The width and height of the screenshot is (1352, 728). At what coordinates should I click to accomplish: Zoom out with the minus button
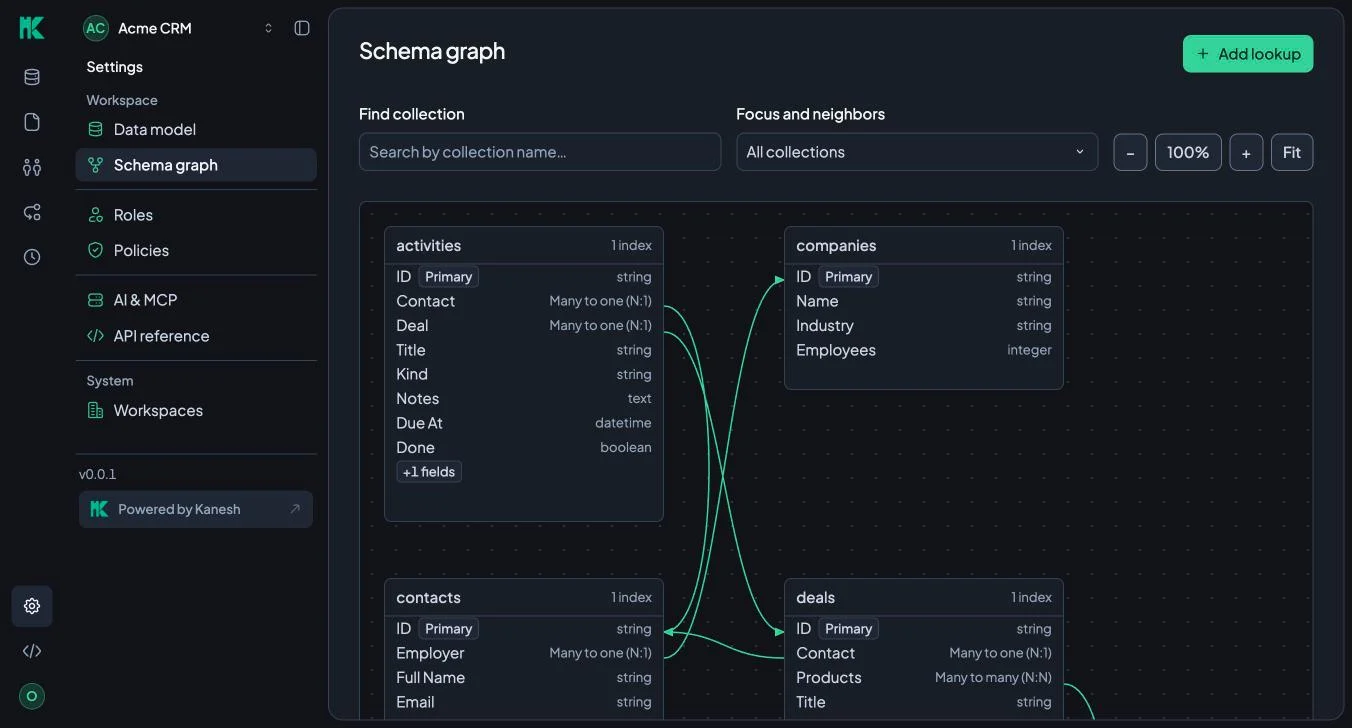tap(1130, 152)
